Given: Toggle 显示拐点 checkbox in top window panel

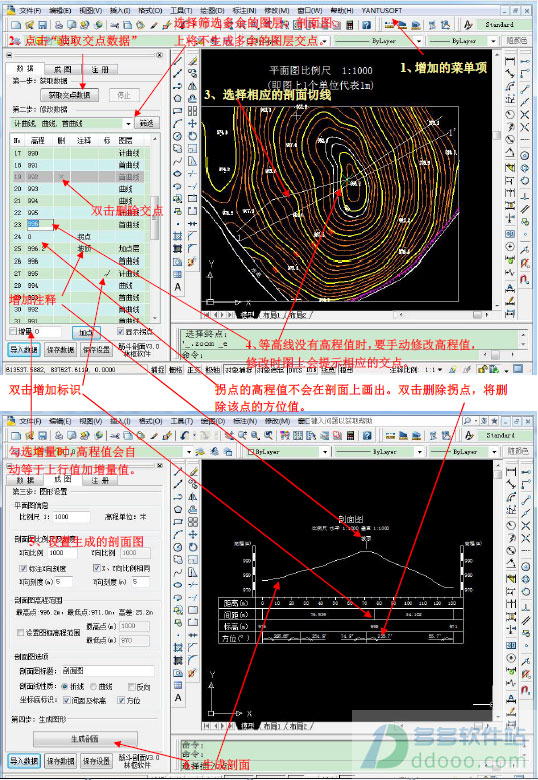Looking at the screenshot, I should 120,331.
